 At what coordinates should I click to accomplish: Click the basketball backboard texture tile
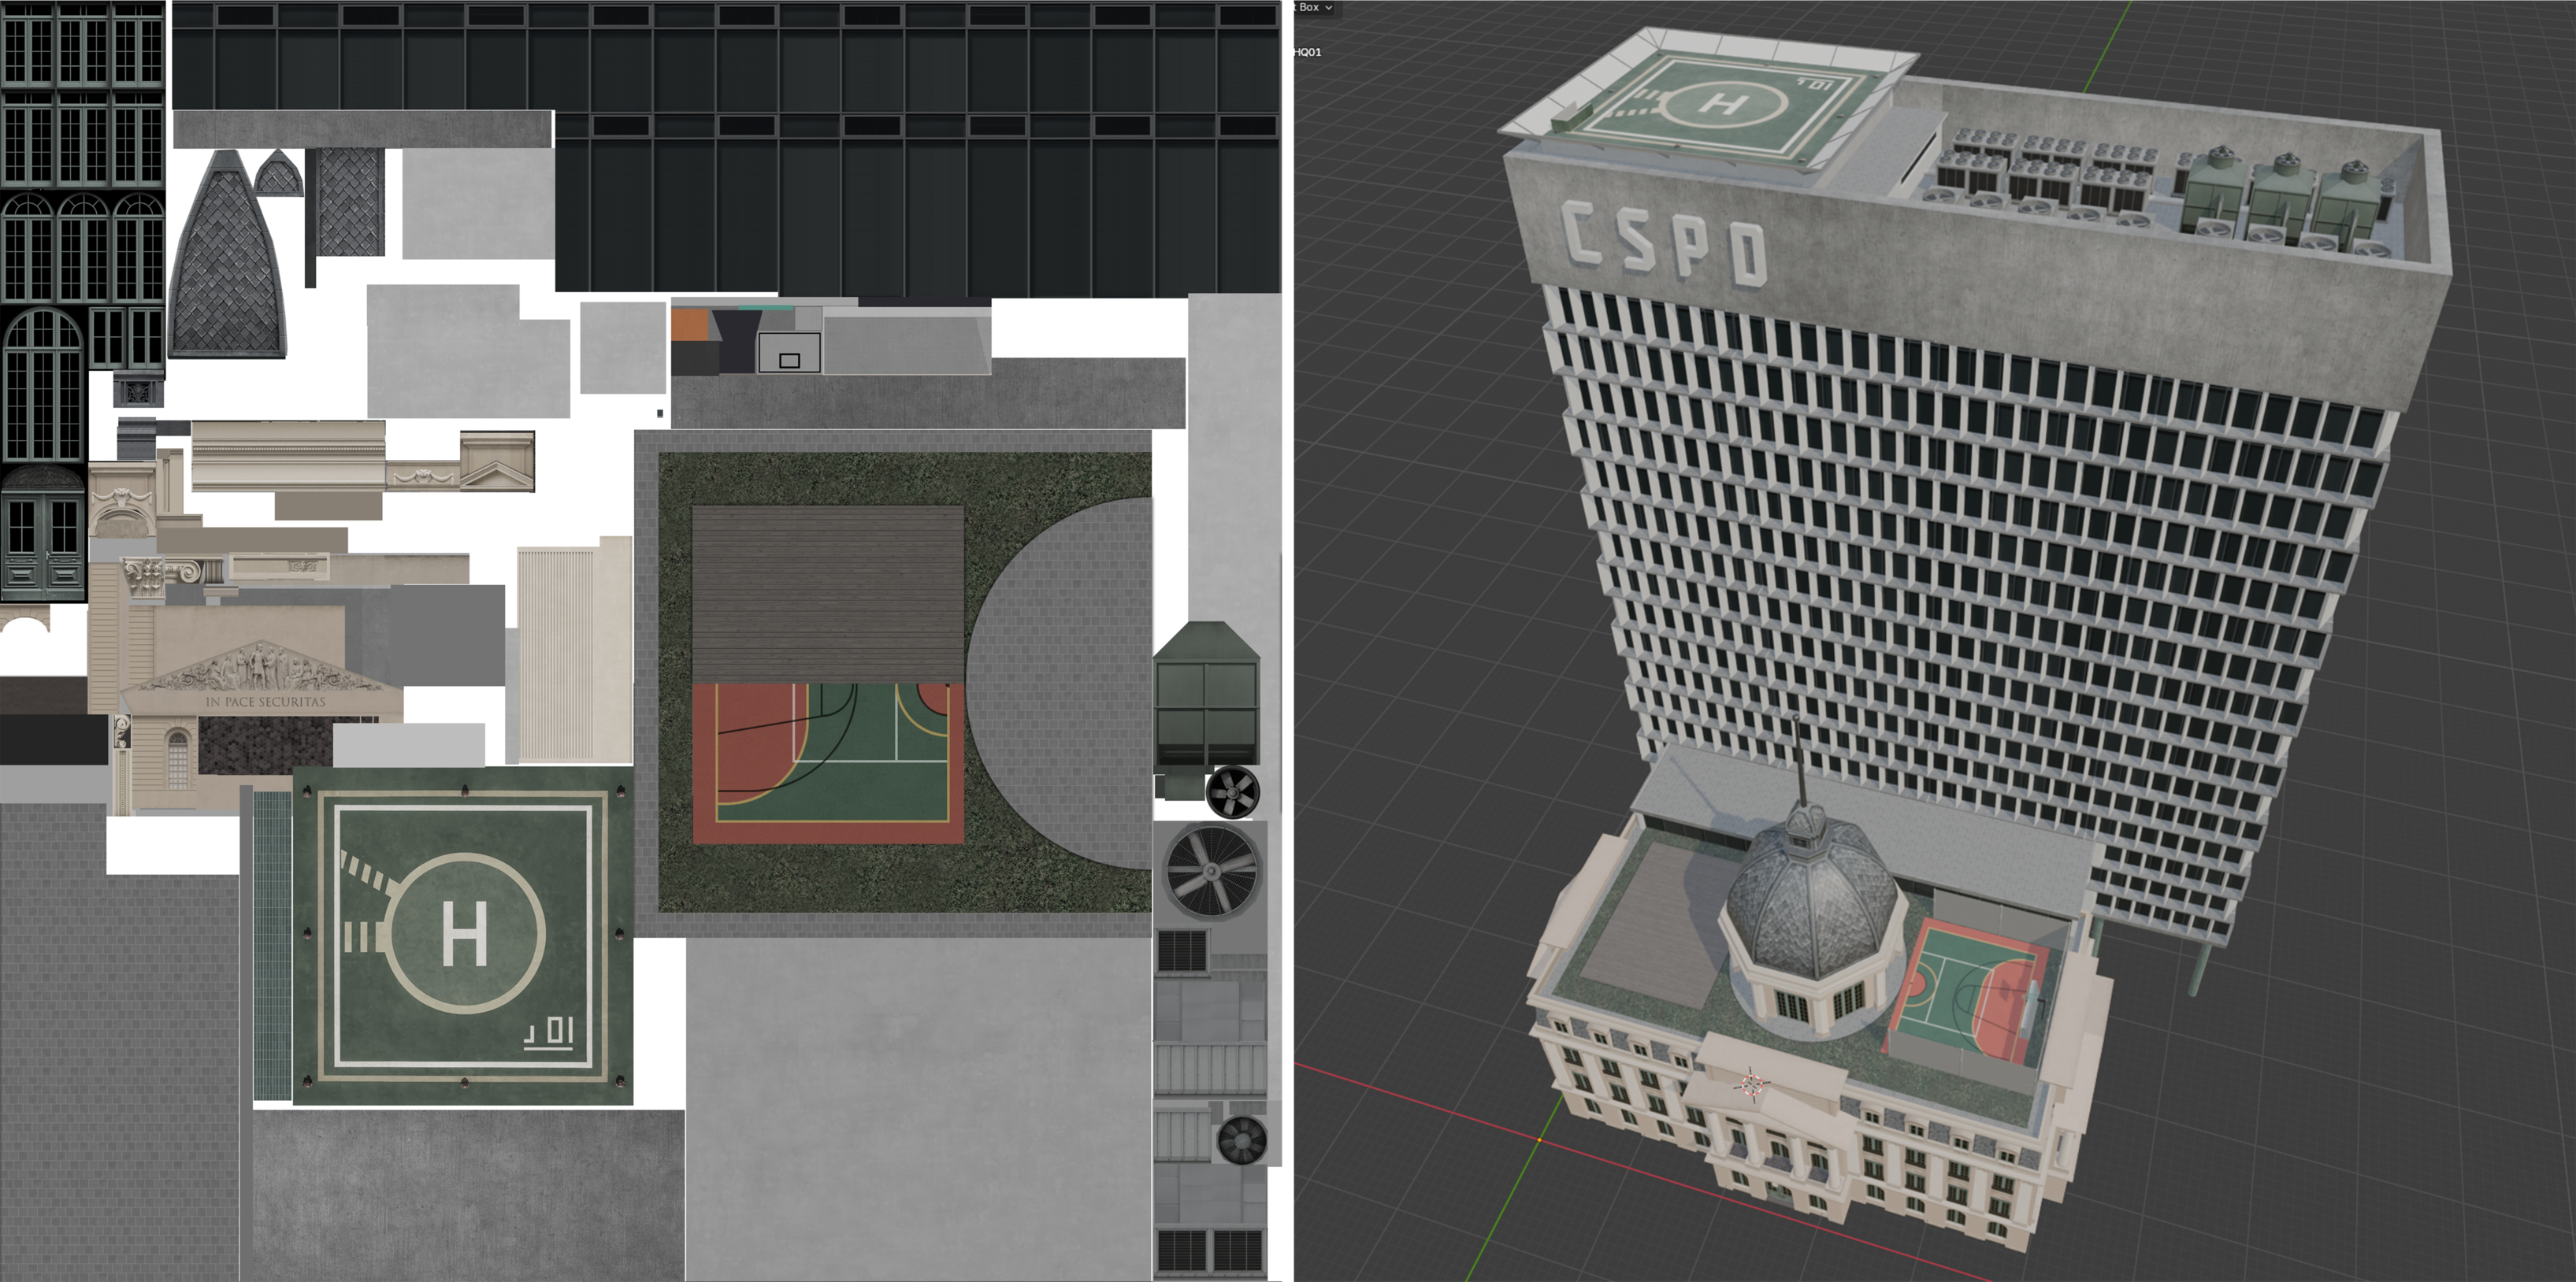pos(789,353)
